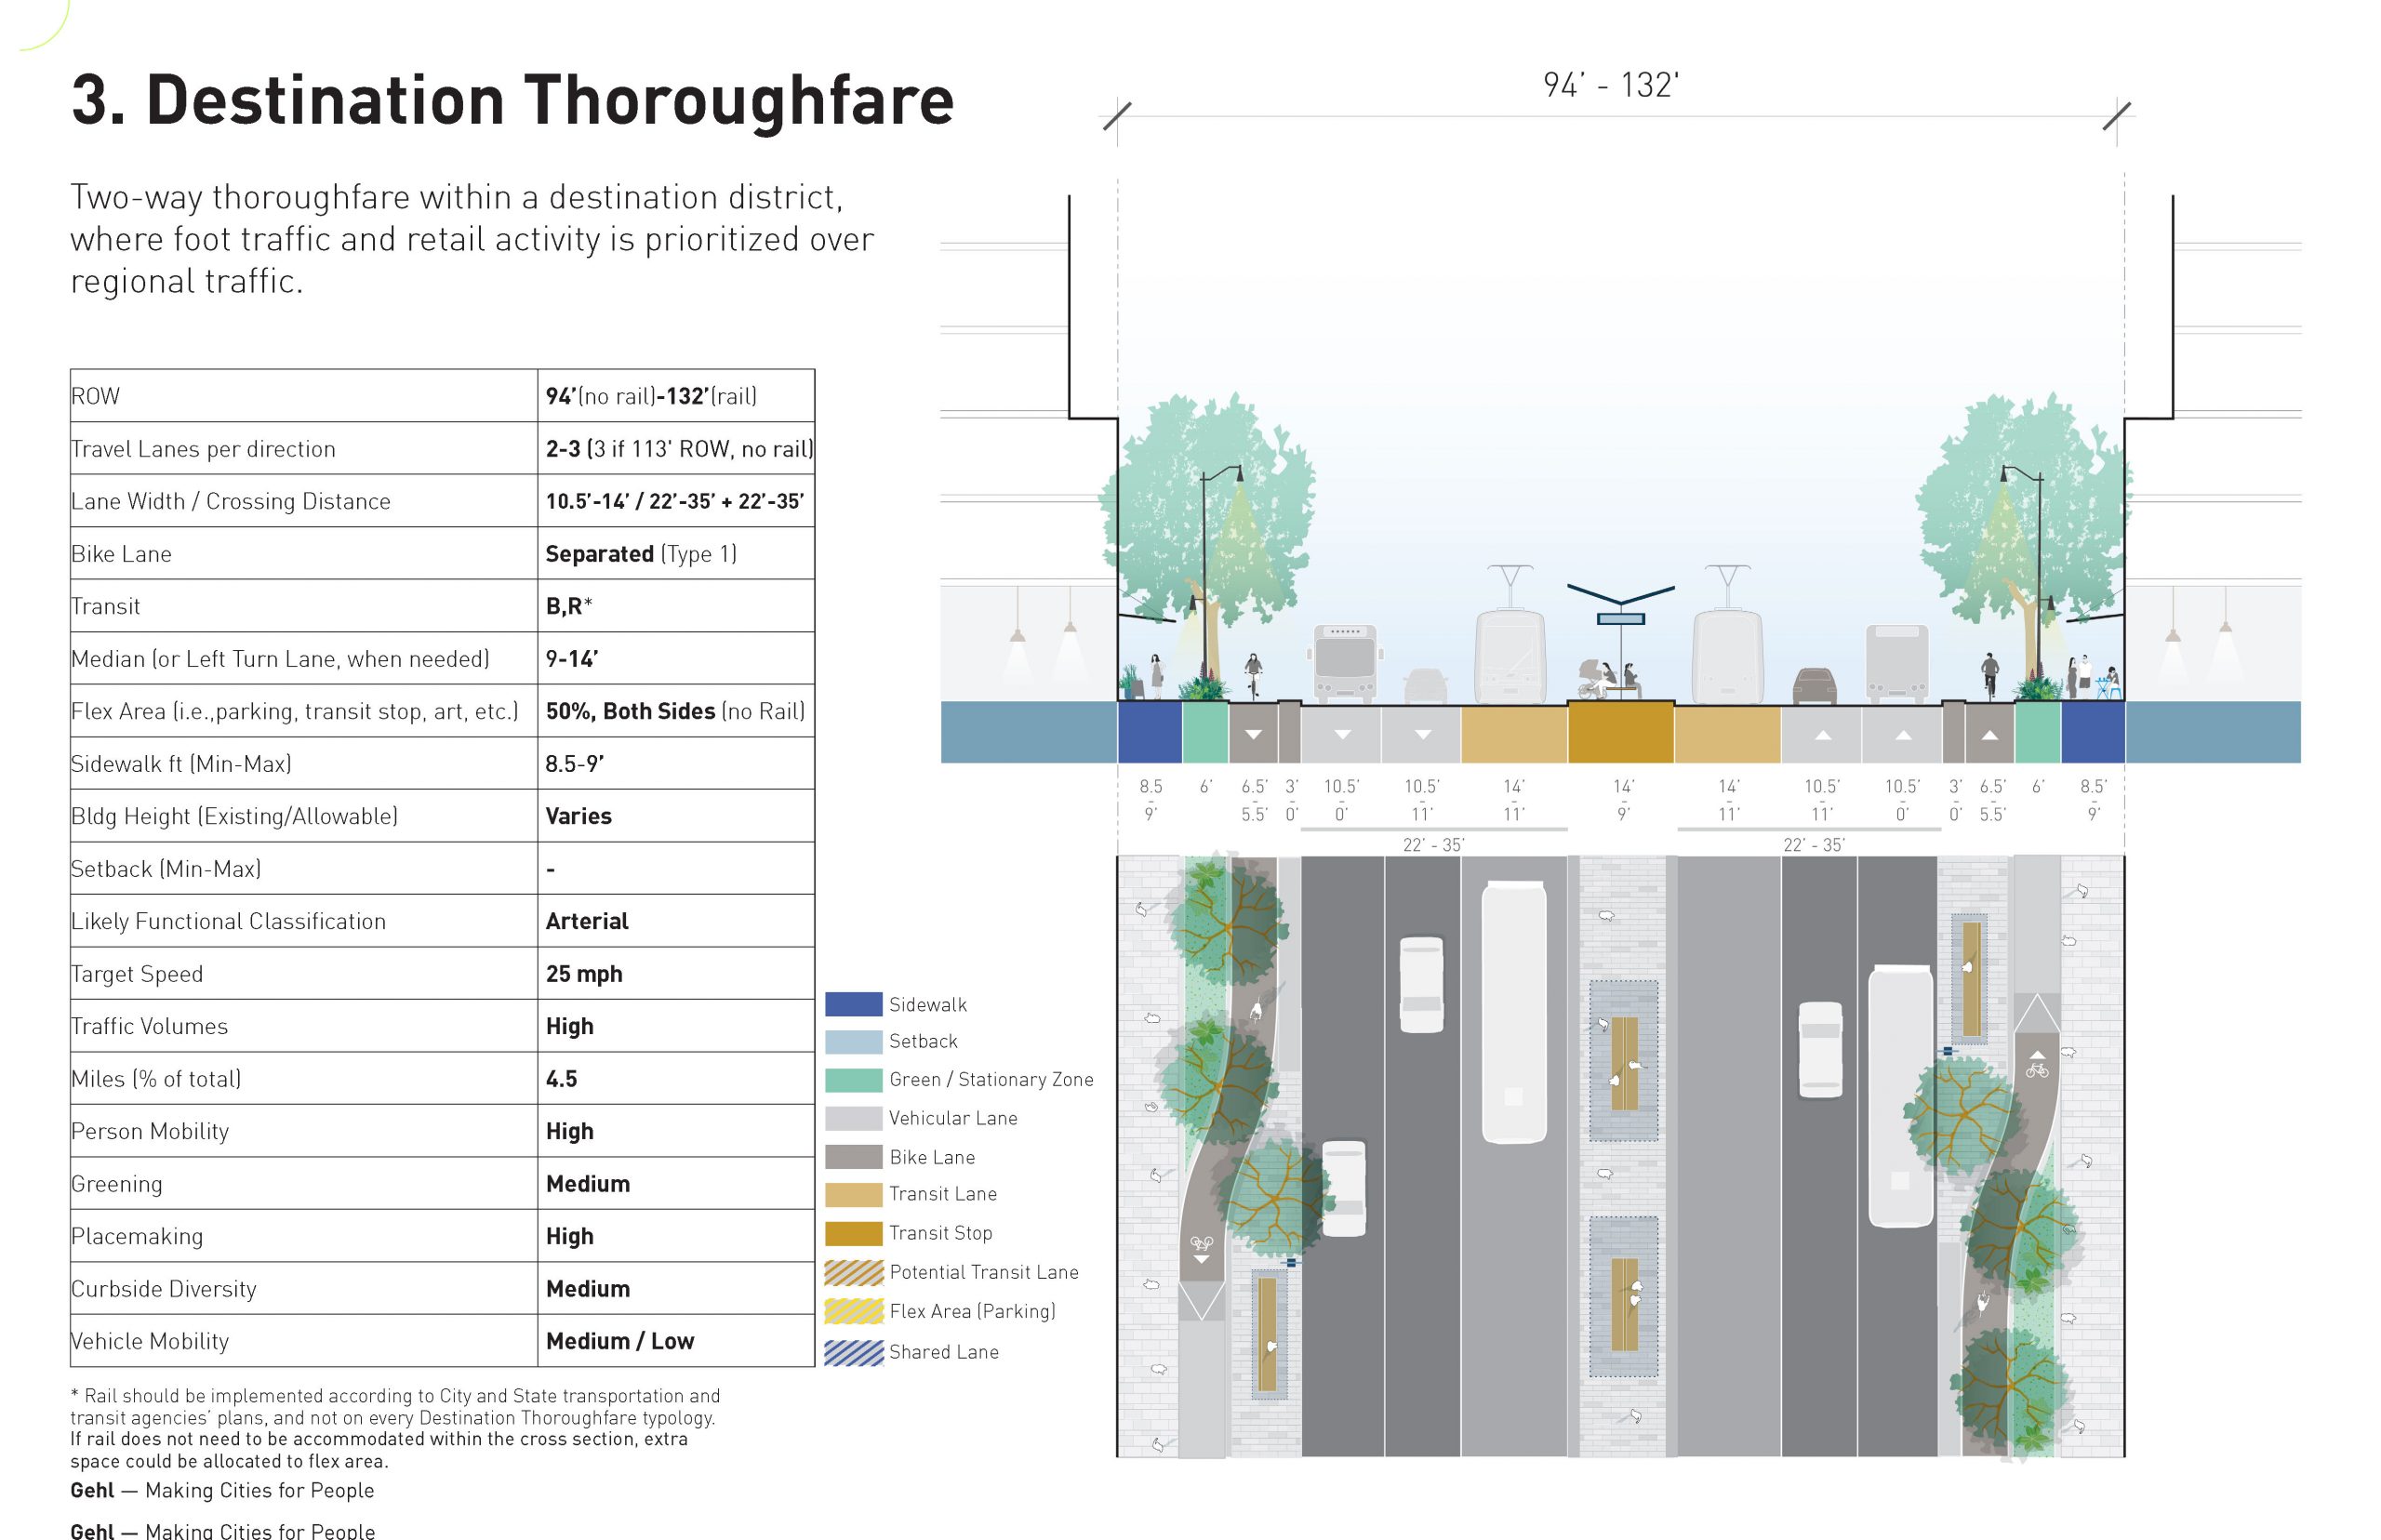Screen dimensions: 2381x1540
Task: Click the left green stationary zone block
Action: (x=1205, y=732)
